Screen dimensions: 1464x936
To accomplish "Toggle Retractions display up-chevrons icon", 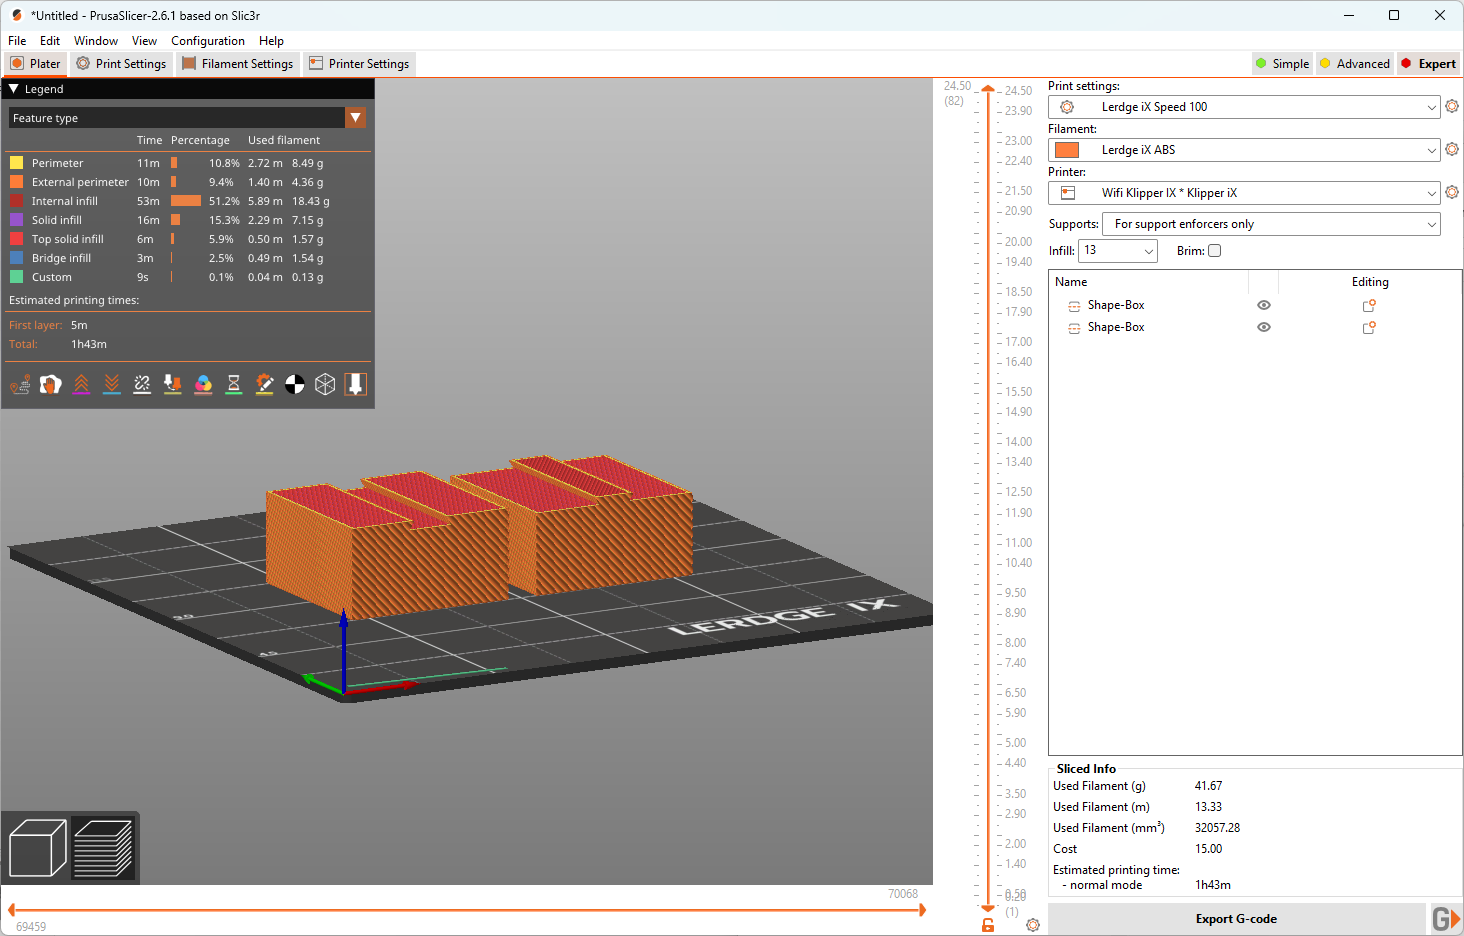I will (x=81, y=384).
